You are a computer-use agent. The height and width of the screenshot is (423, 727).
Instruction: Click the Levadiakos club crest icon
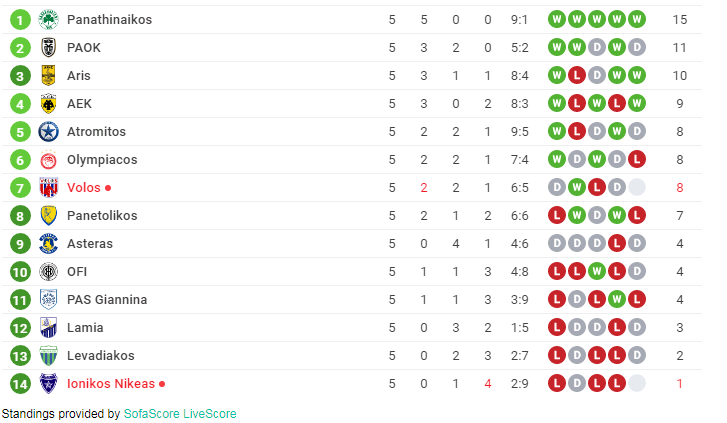tap(48, 355)
